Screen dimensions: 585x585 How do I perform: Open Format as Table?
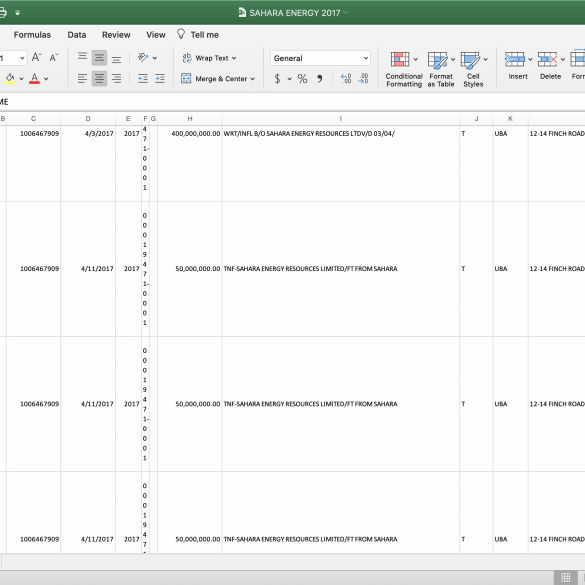click(441, 70)
